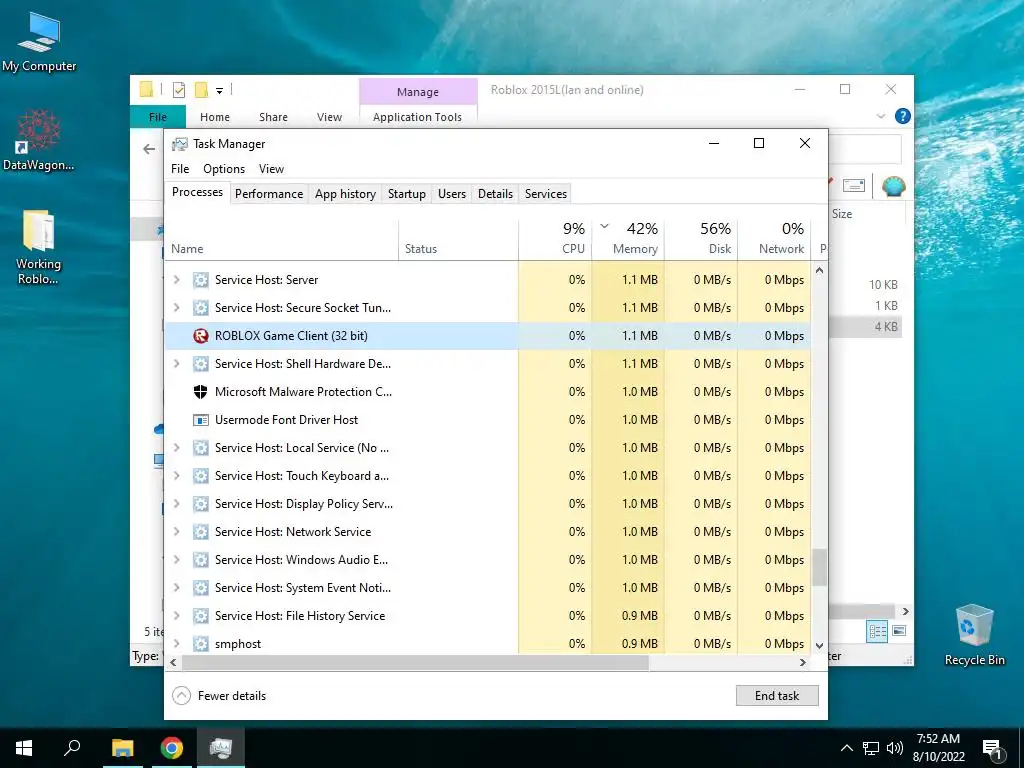
Task: Switch to the Services tab
Action: [546, 194]
